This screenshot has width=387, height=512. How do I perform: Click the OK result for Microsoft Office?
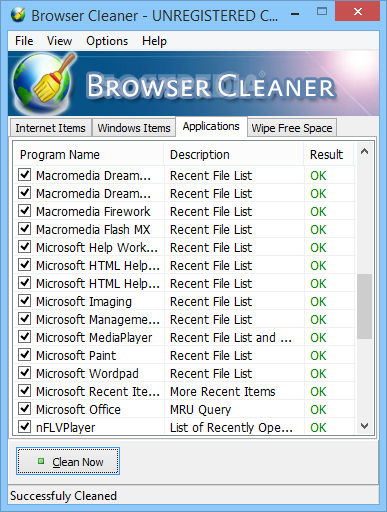click(318, 410)
